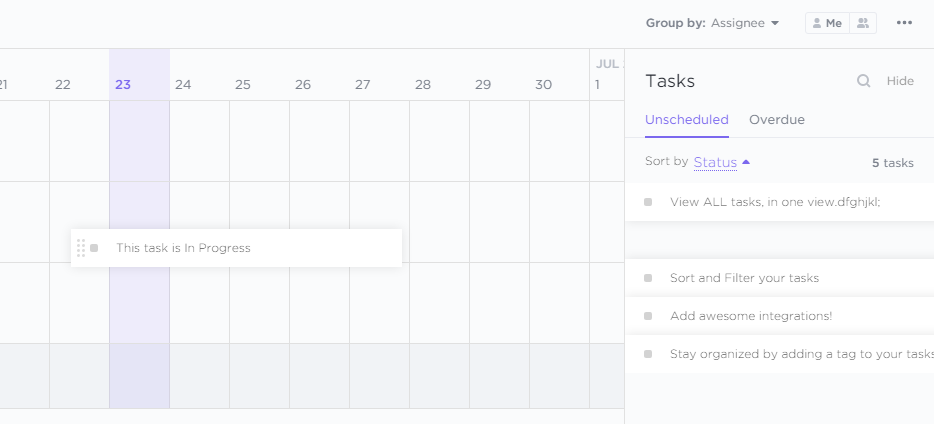Click status square of In Progress task
934x424 pixels.
point(94,248)
